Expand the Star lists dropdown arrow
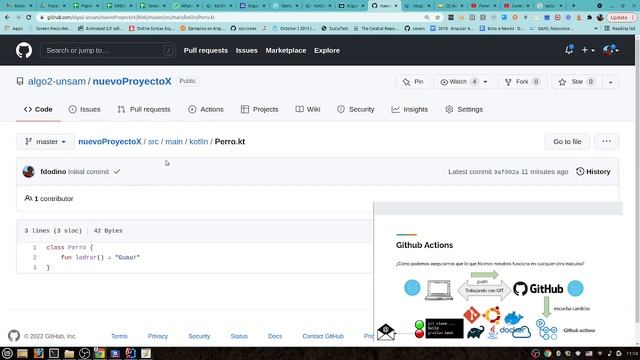Viewport: 640px width, 360px height. [x=610, y=82]
